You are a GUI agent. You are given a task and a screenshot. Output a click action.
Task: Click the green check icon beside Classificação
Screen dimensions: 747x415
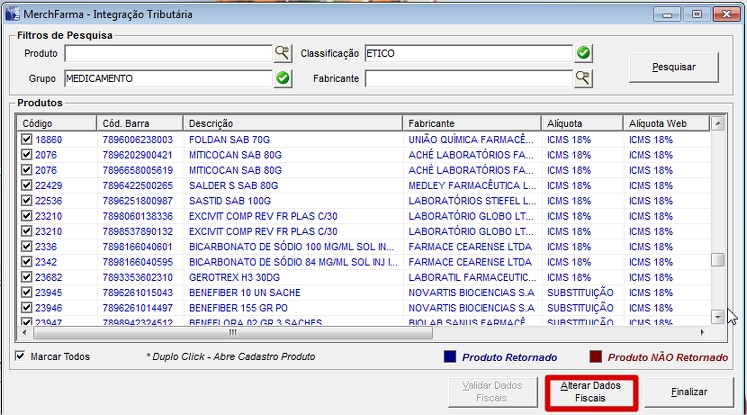click(x=583, y=53)
